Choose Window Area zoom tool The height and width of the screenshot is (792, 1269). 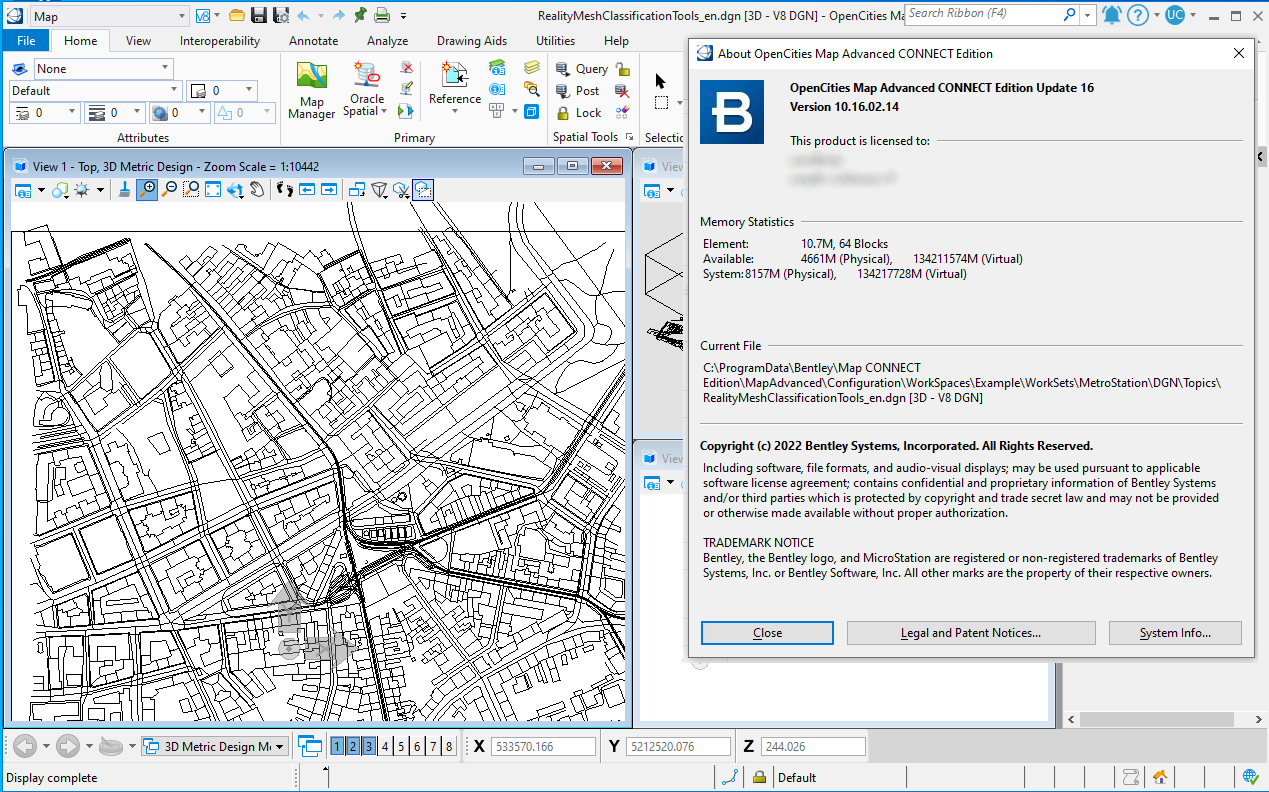coord(191,189)
